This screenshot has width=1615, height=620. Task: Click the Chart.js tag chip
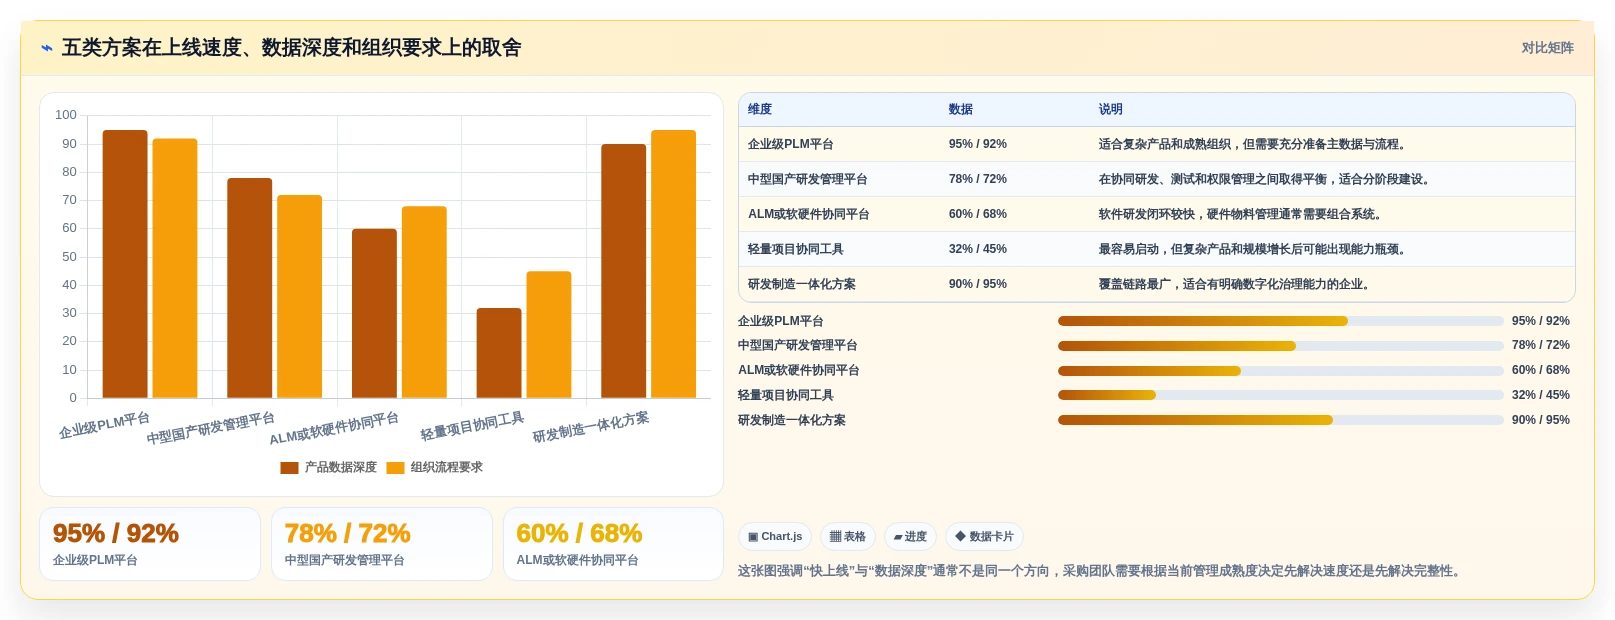(775, 537)
